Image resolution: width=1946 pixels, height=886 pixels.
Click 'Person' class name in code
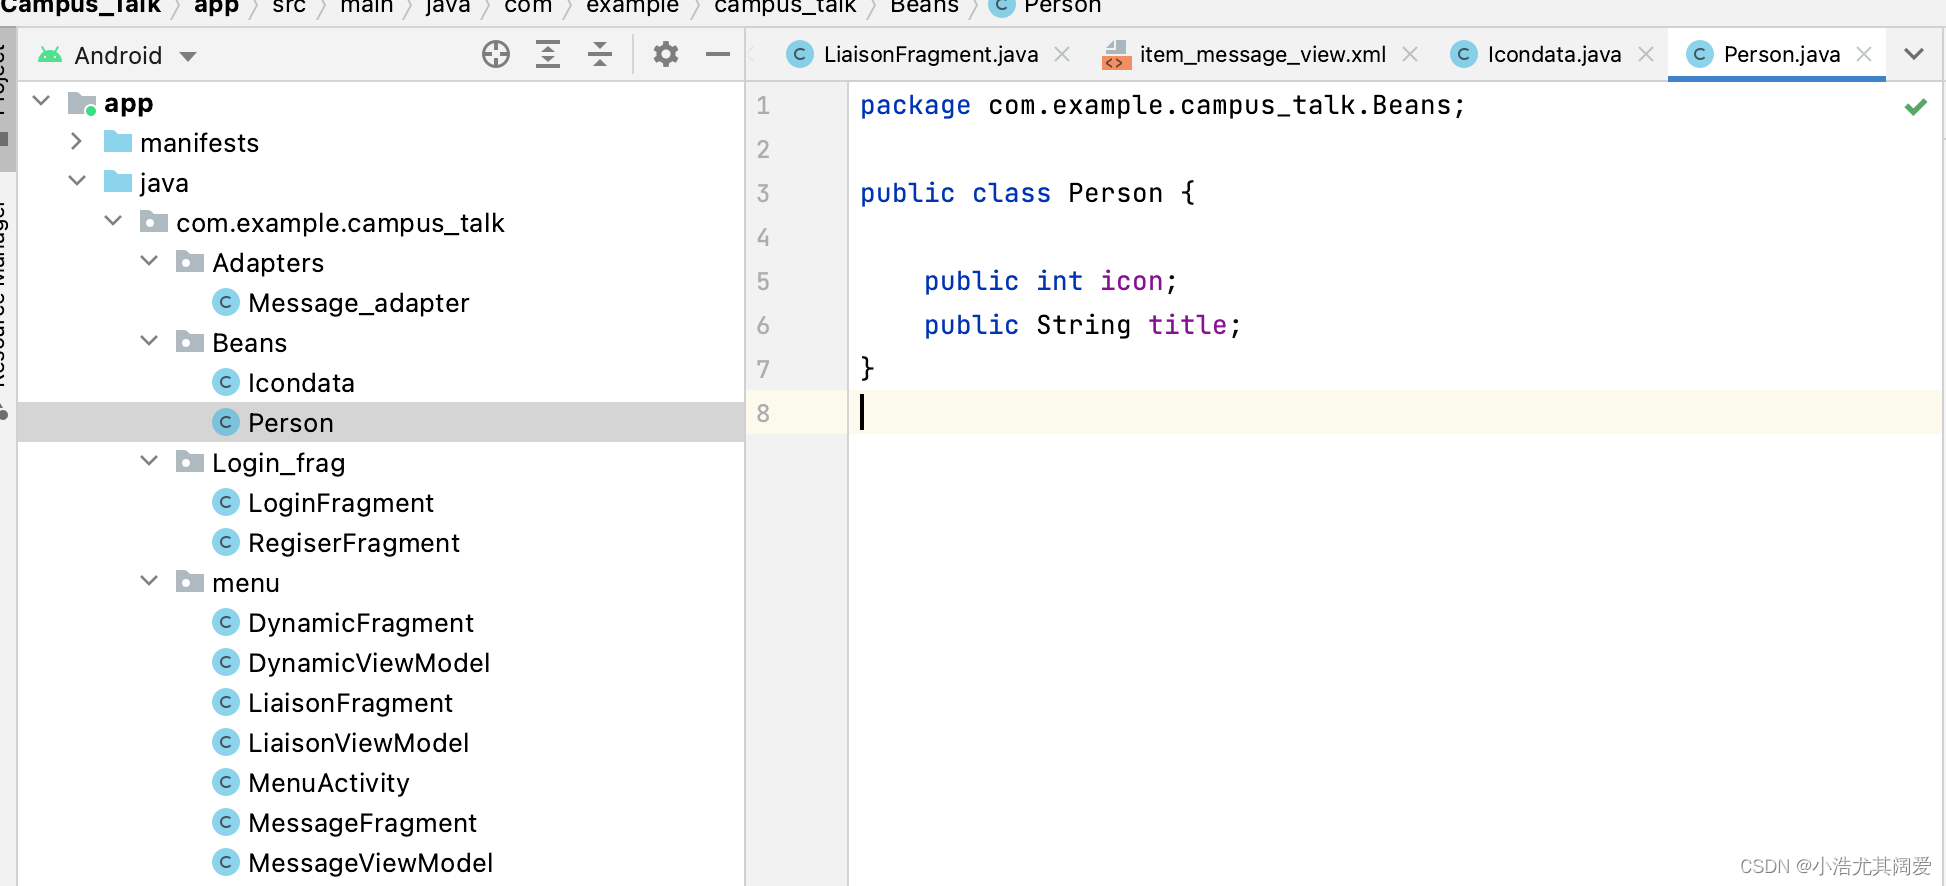[x=1115, y=193]
